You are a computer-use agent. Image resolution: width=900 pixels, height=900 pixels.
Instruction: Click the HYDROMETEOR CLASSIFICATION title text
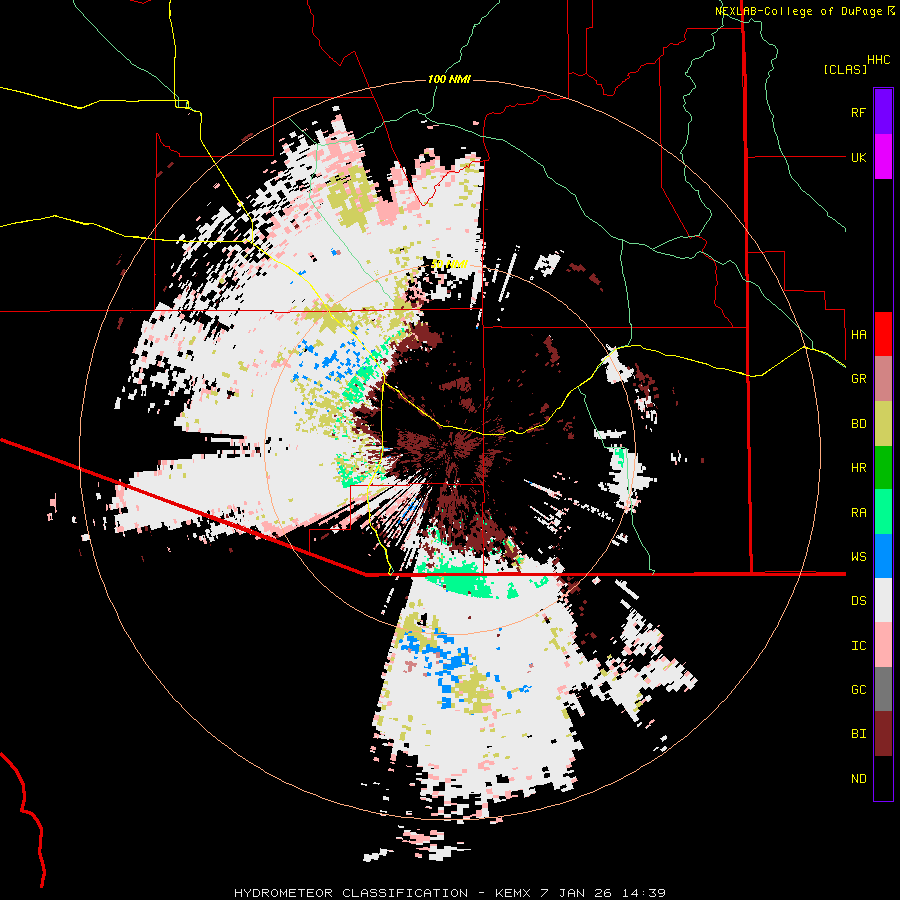[351, 893]
